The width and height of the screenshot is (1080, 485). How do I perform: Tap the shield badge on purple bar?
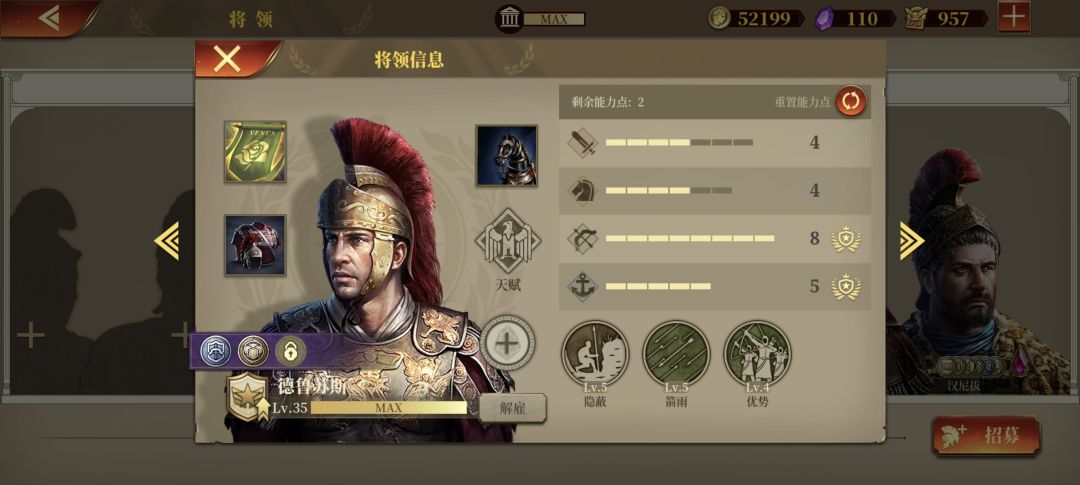[216, 351]
